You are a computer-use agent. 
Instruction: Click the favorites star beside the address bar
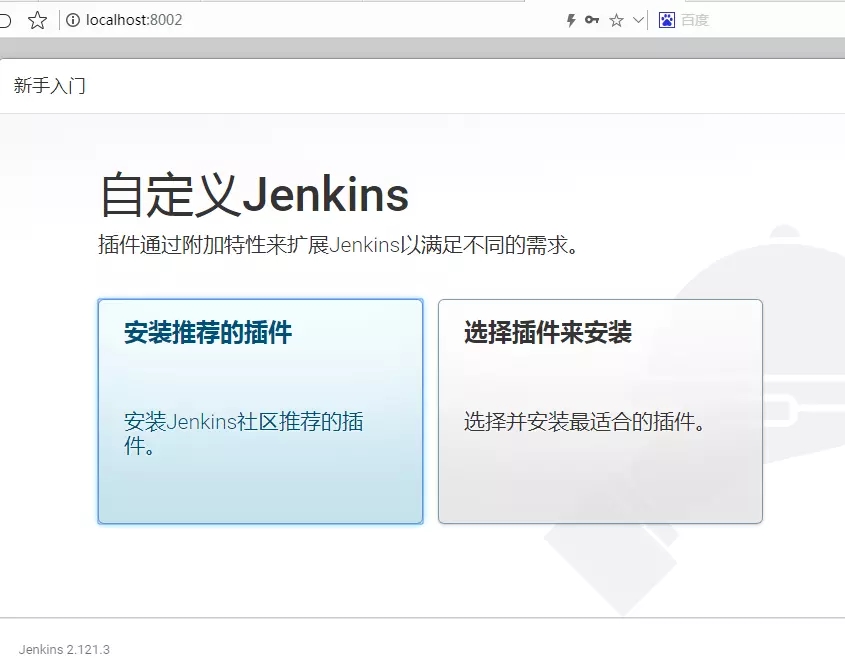(37, 19)
